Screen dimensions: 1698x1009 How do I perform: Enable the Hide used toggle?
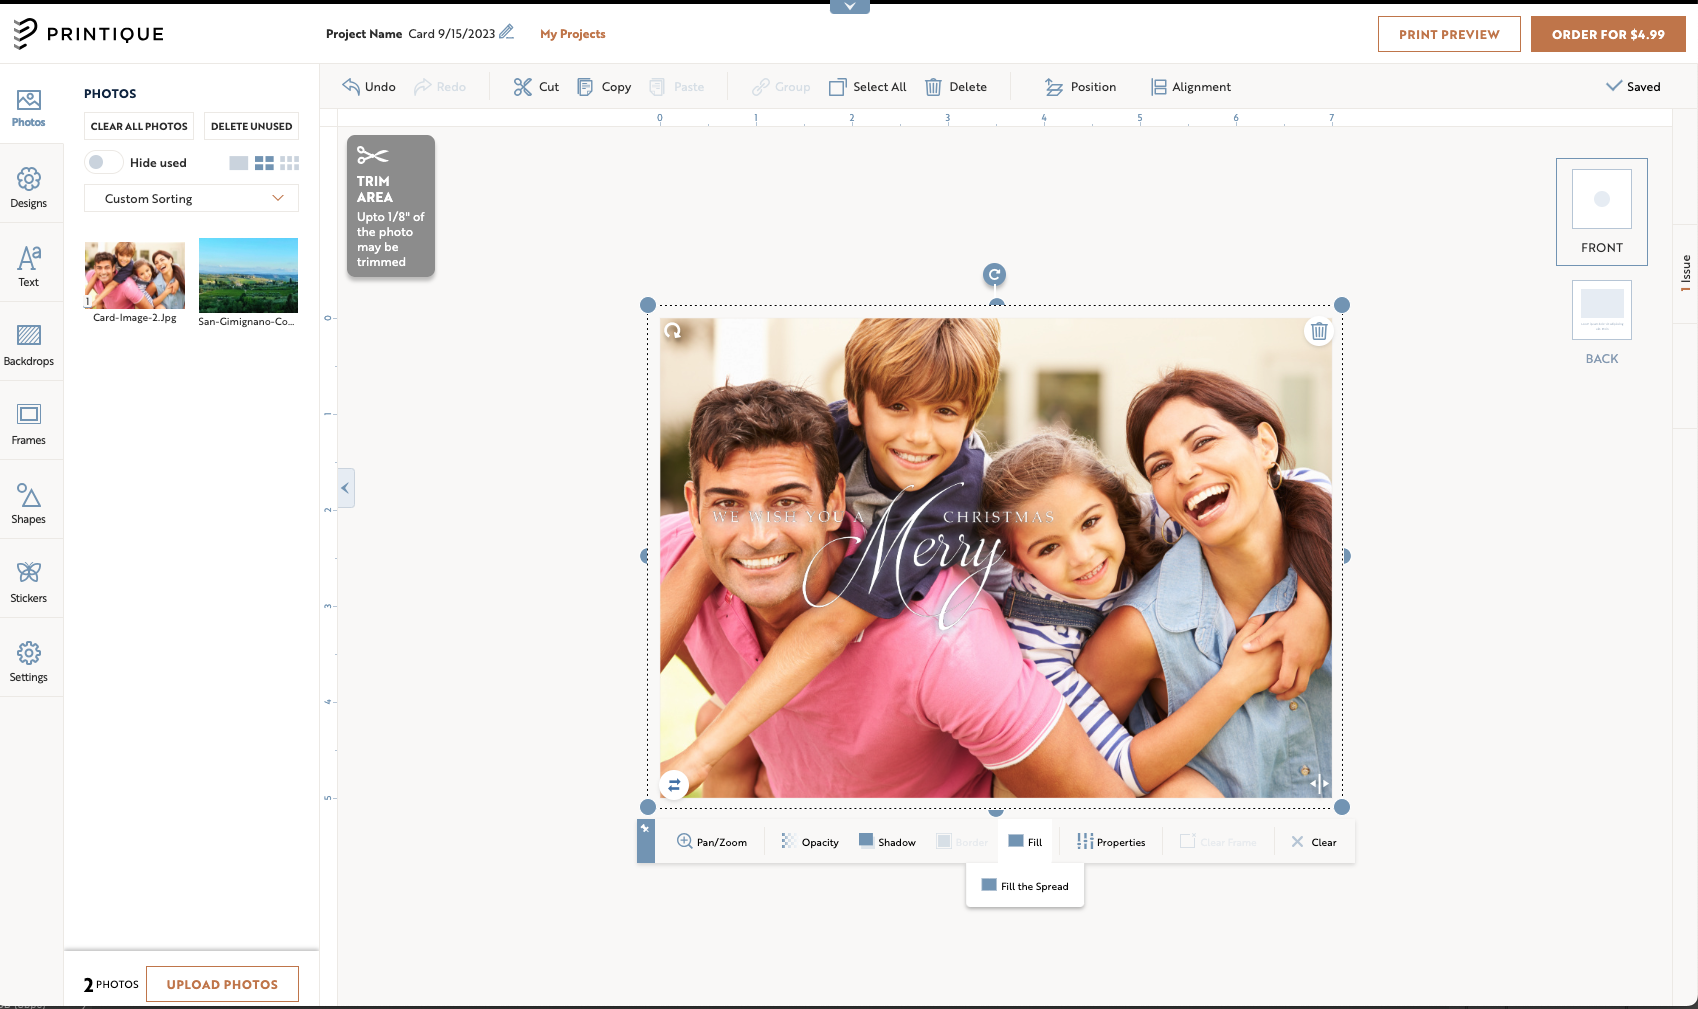click(103, 161)
